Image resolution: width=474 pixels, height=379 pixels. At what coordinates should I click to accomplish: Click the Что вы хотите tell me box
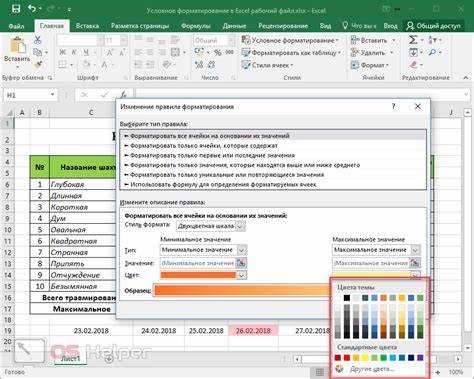(x=360, y=26)
